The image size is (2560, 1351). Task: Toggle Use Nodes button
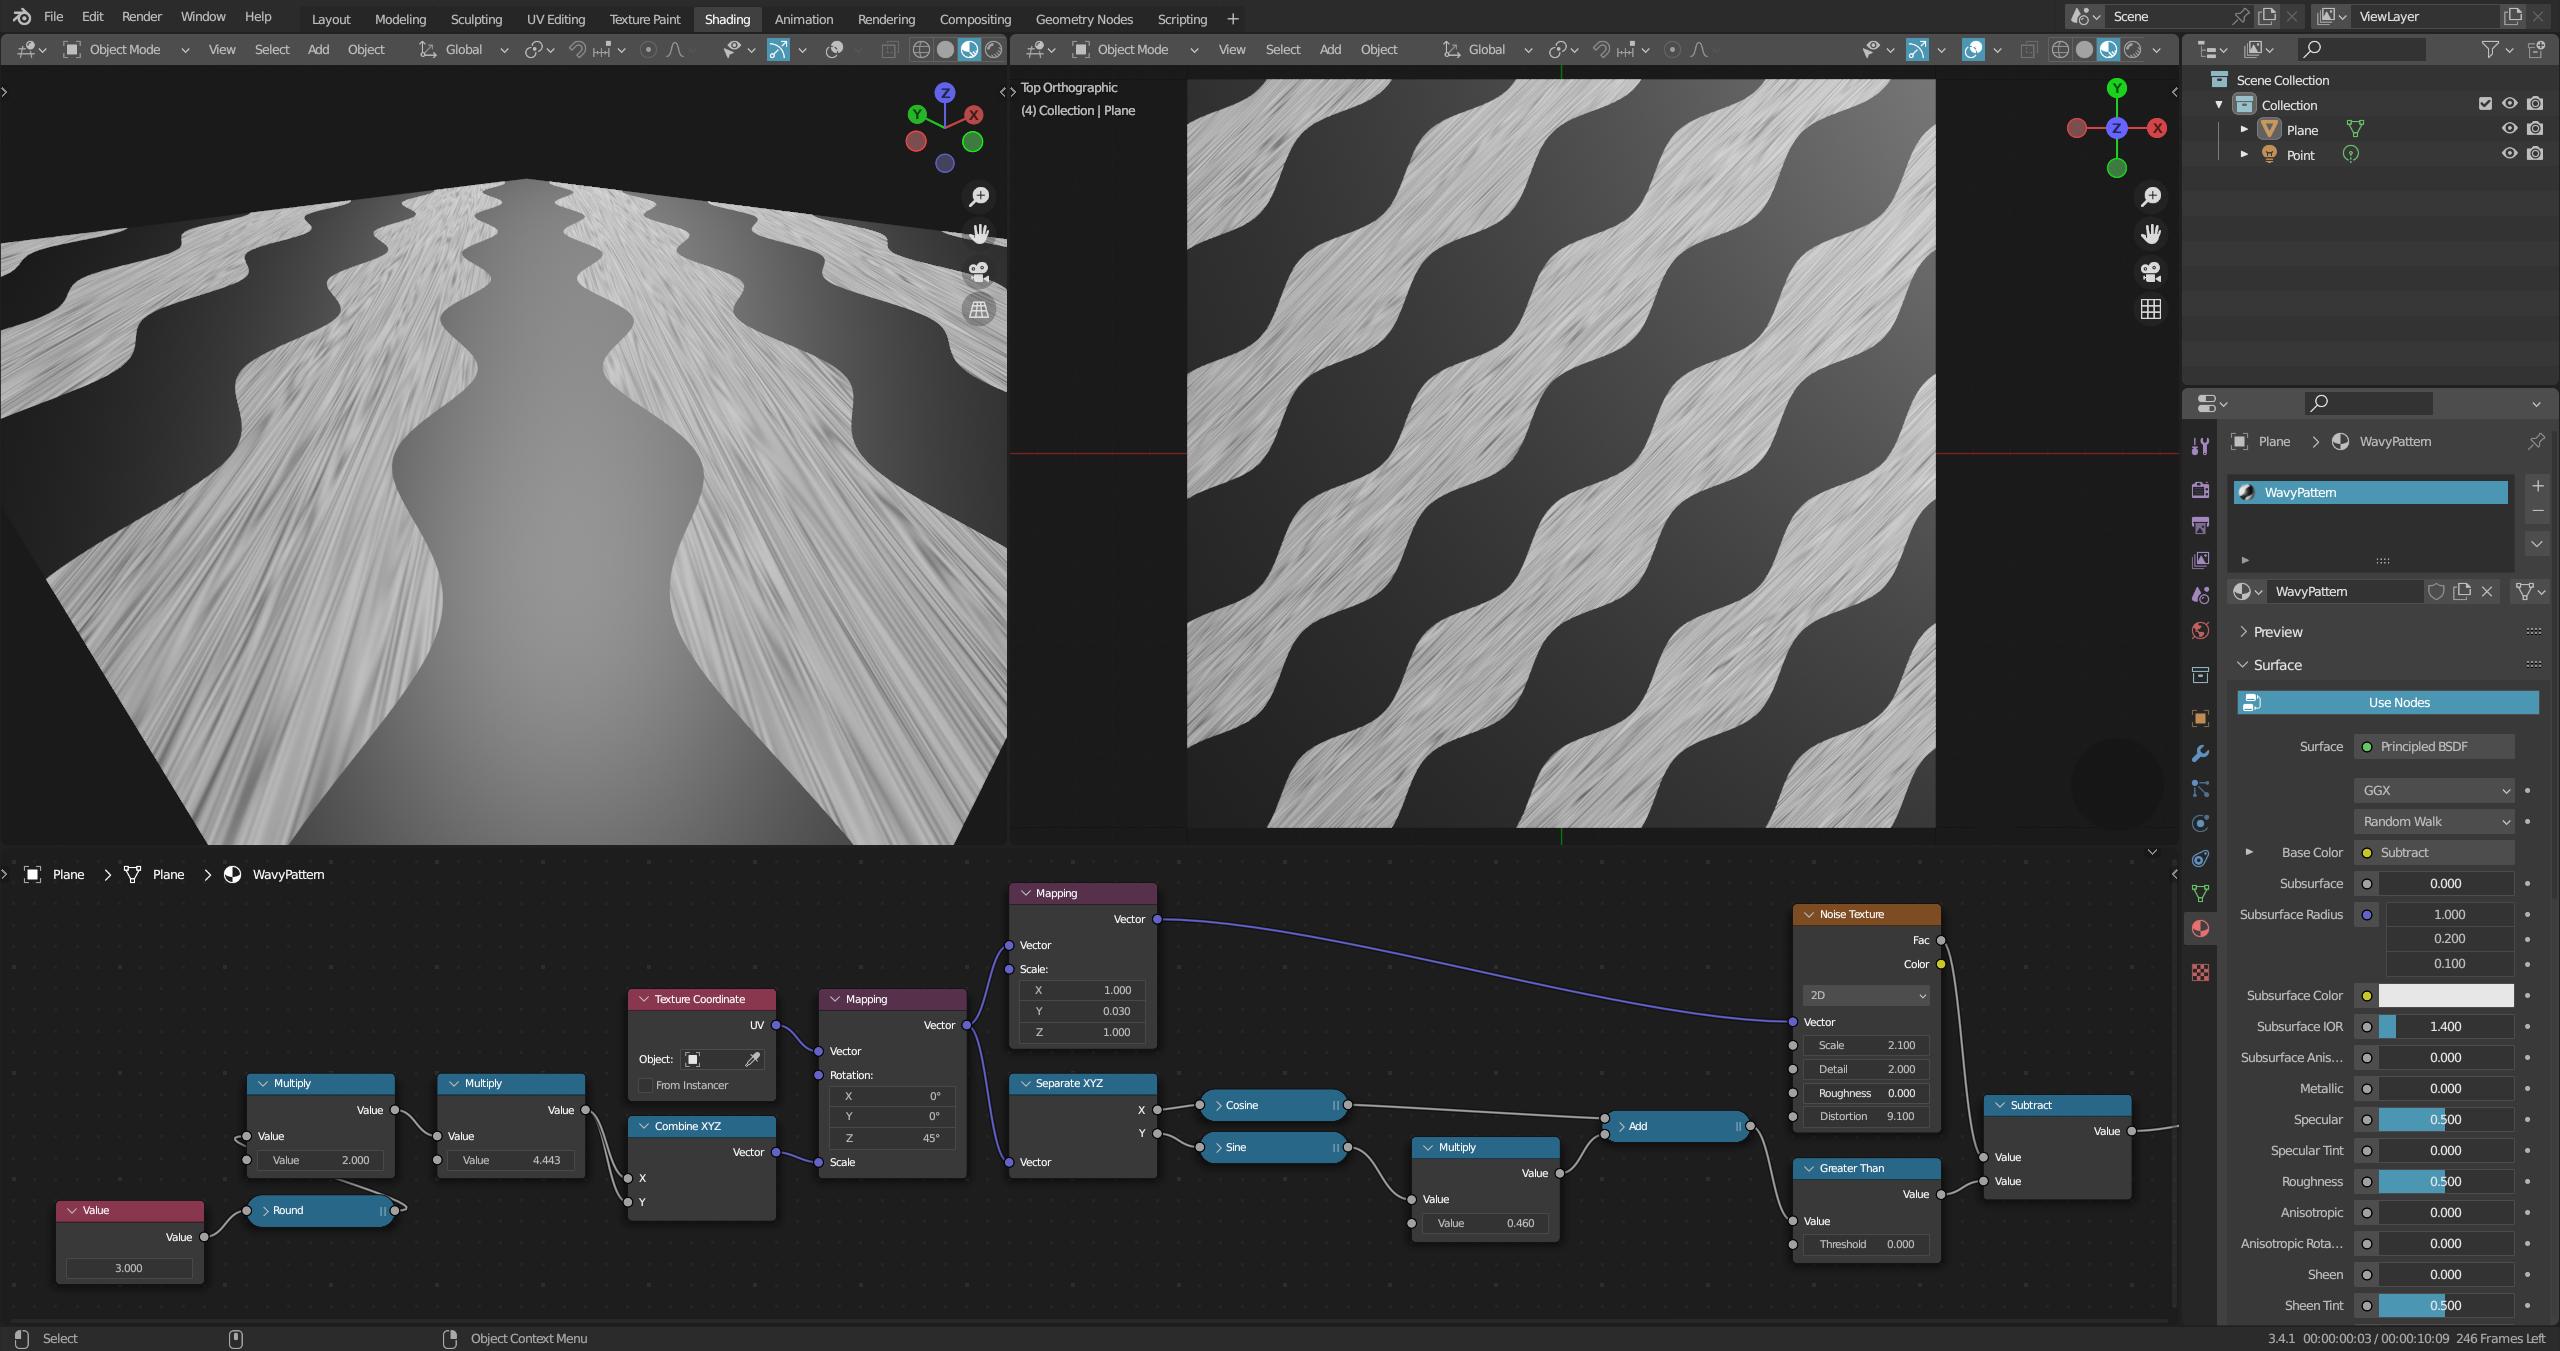tap(2387, 702)
